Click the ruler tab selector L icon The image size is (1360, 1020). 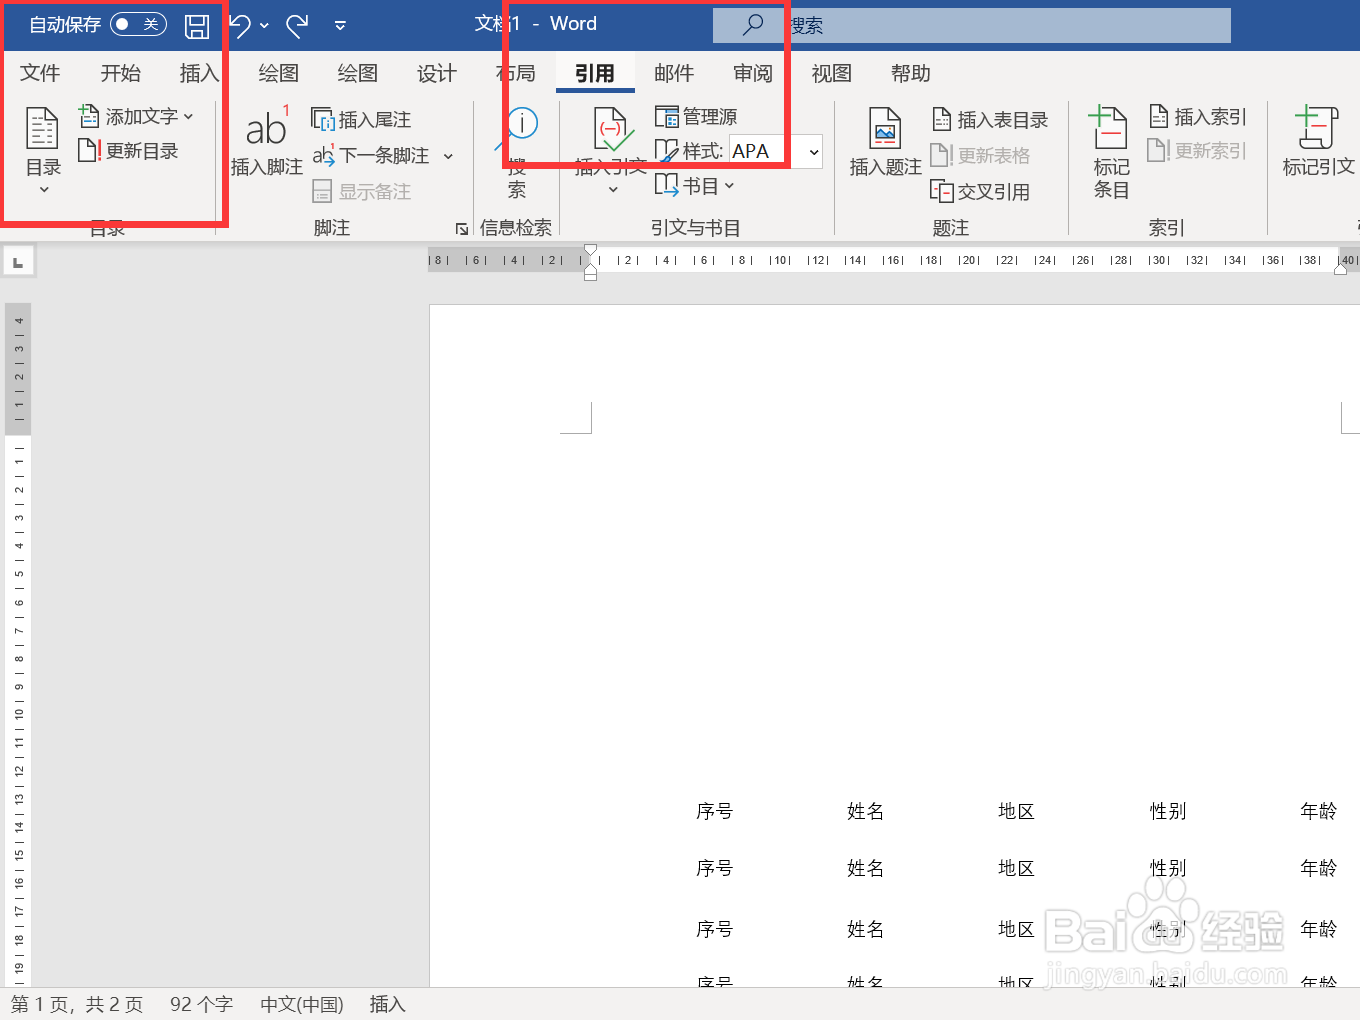click(x=18, y=262)
